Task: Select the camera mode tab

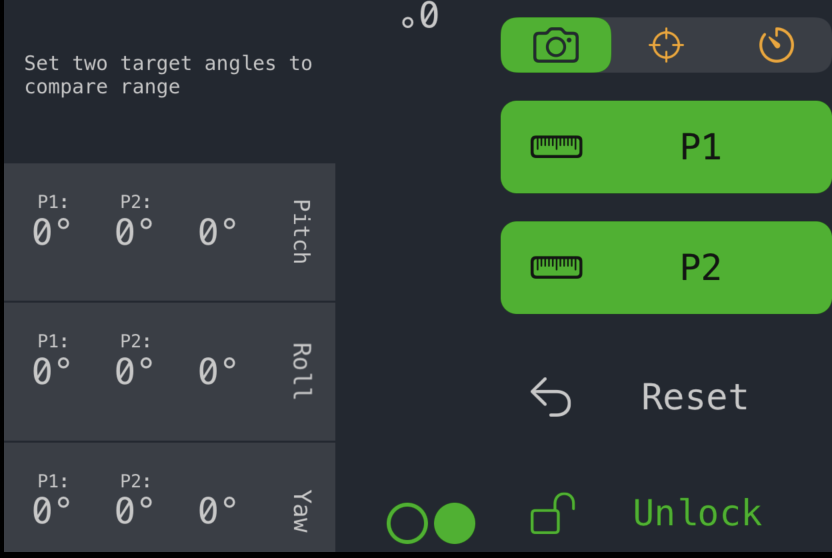Action: click(x=556, y=45)
